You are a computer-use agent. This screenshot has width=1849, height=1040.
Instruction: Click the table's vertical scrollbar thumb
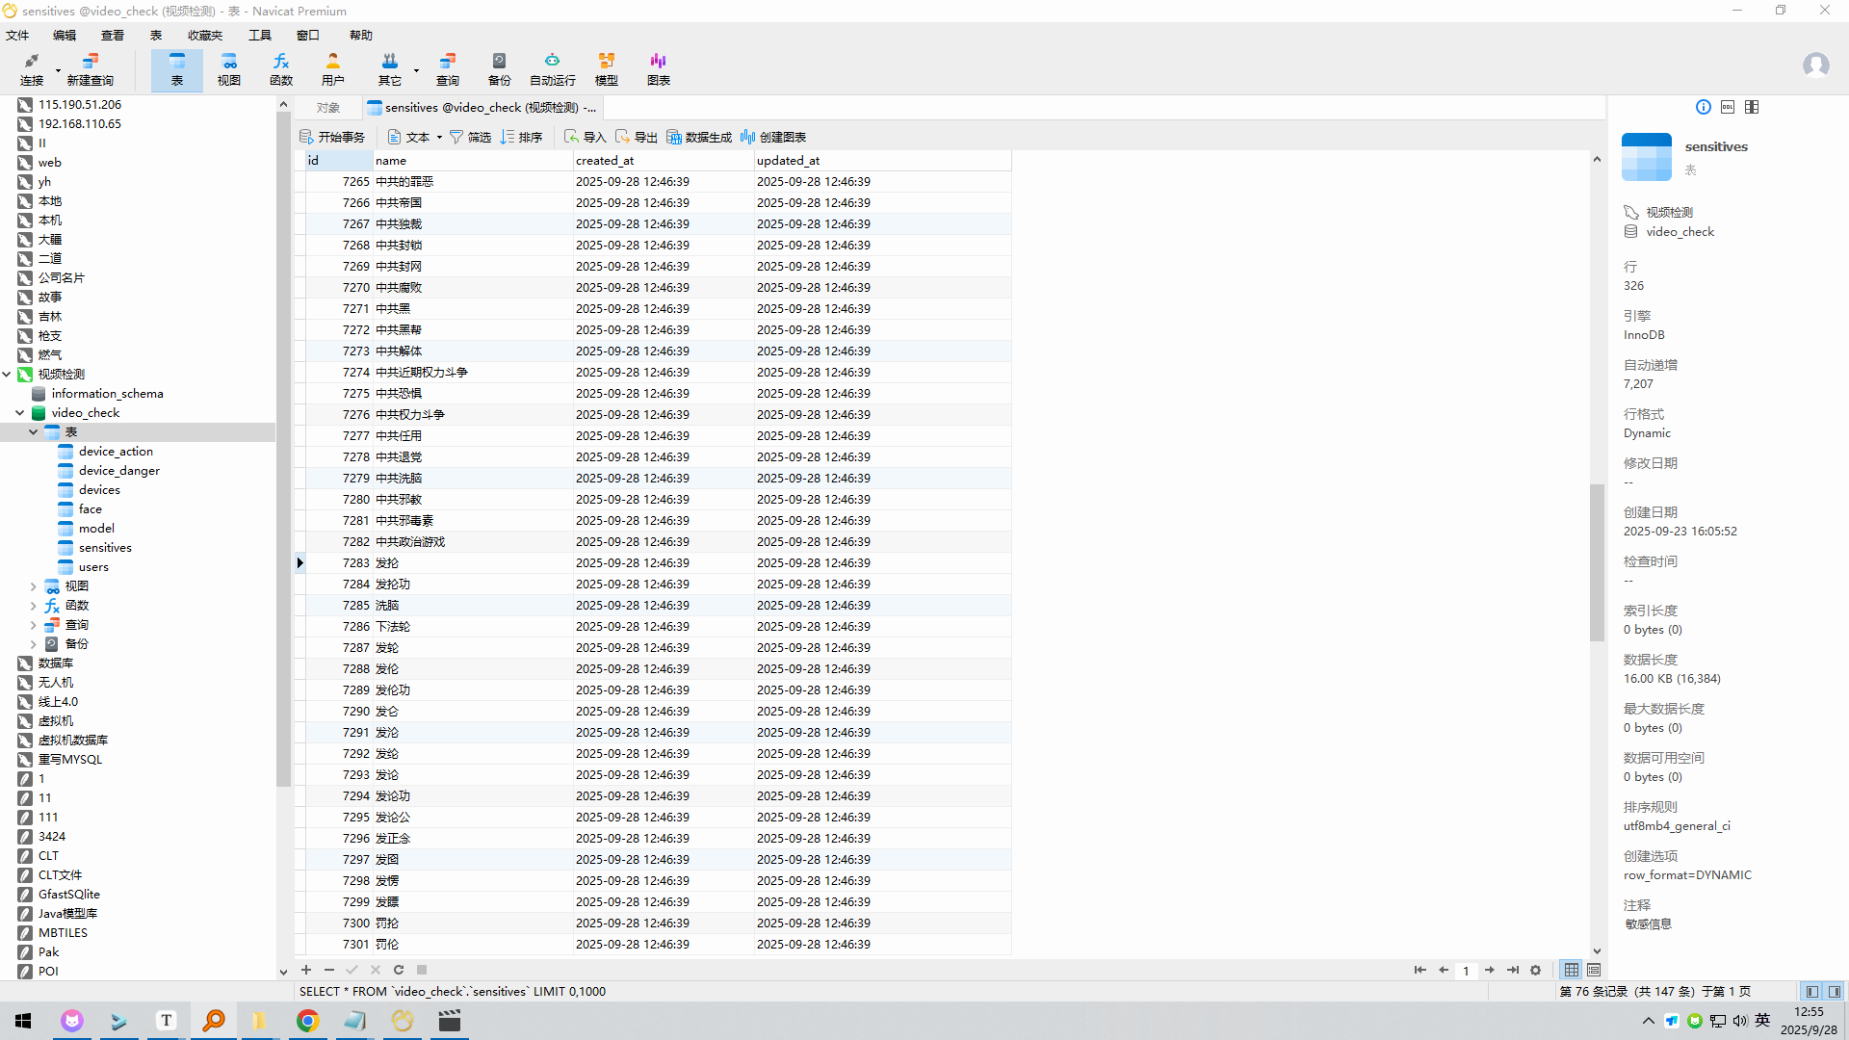(1596, 560)
